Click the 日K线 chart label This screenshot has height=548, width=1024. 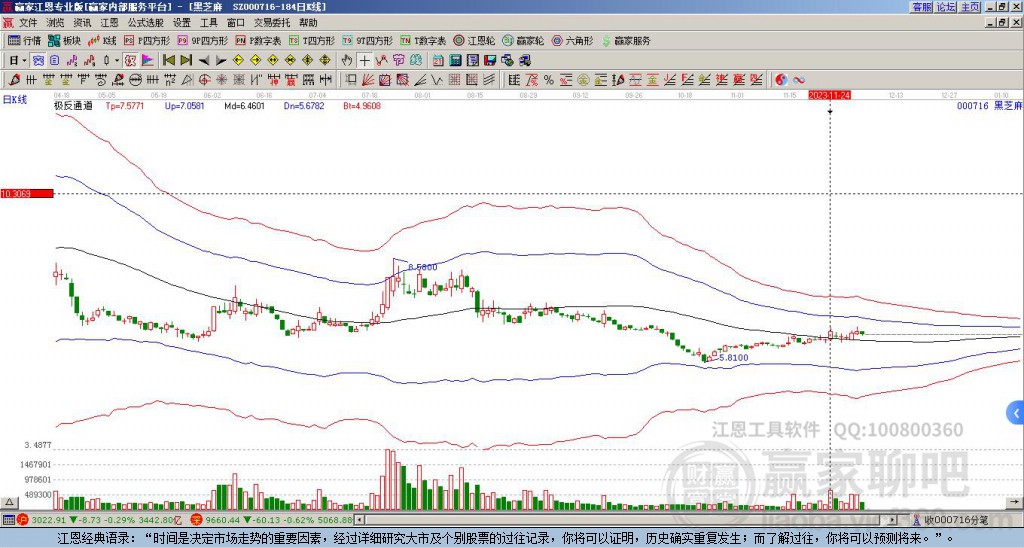[x=14, y=99]
